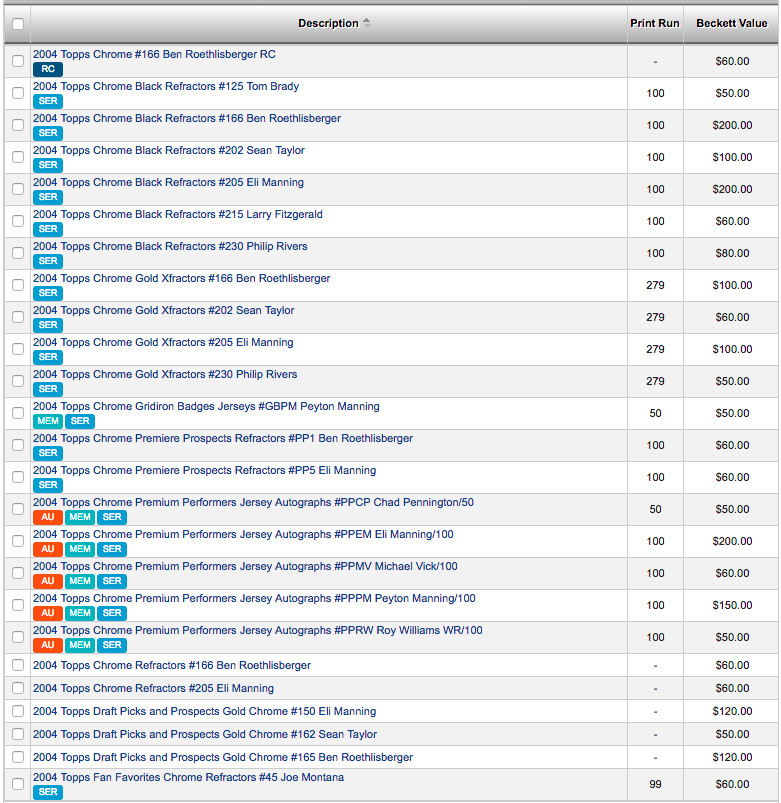Click SER badge under Gridiron Badges Peyton Manning
The image size is (781, 803).
tap(80, 421)
